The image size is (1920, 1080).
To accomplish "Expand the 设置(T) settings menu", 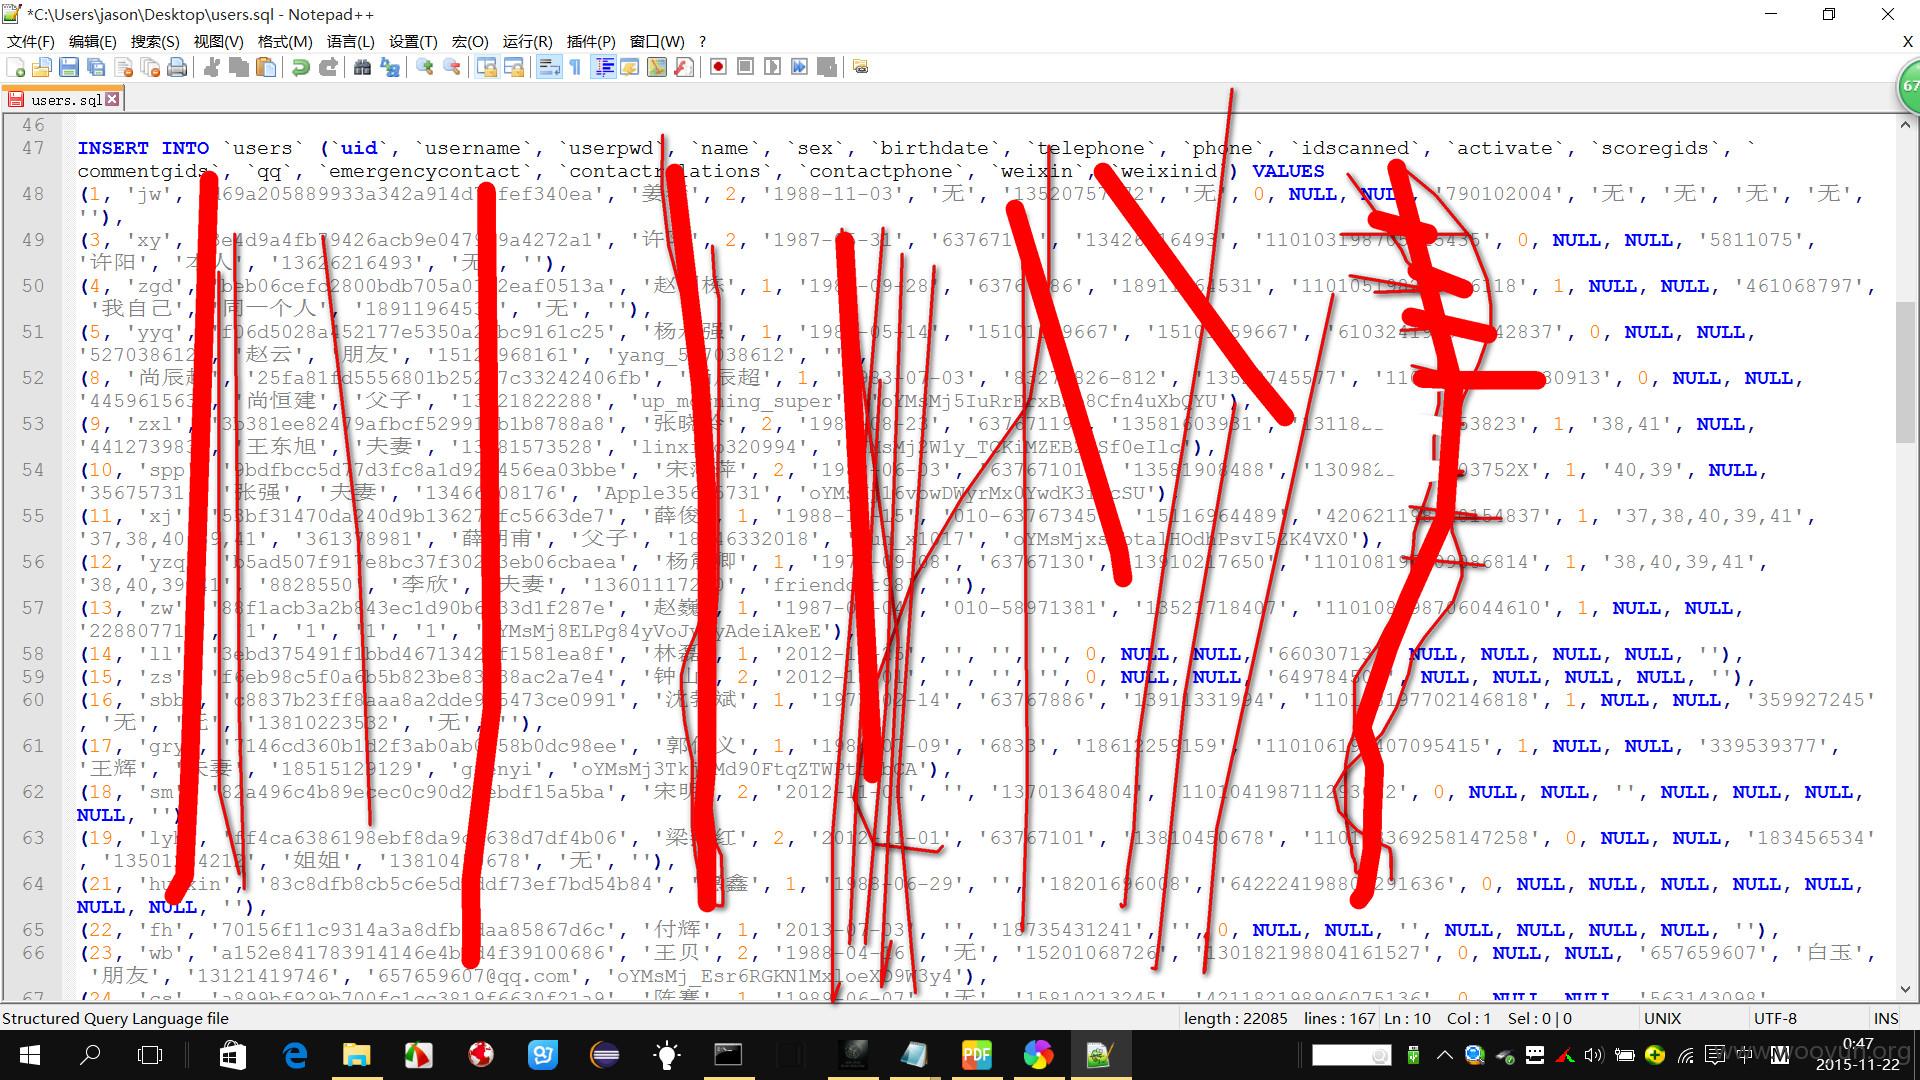I will [413, 41].
